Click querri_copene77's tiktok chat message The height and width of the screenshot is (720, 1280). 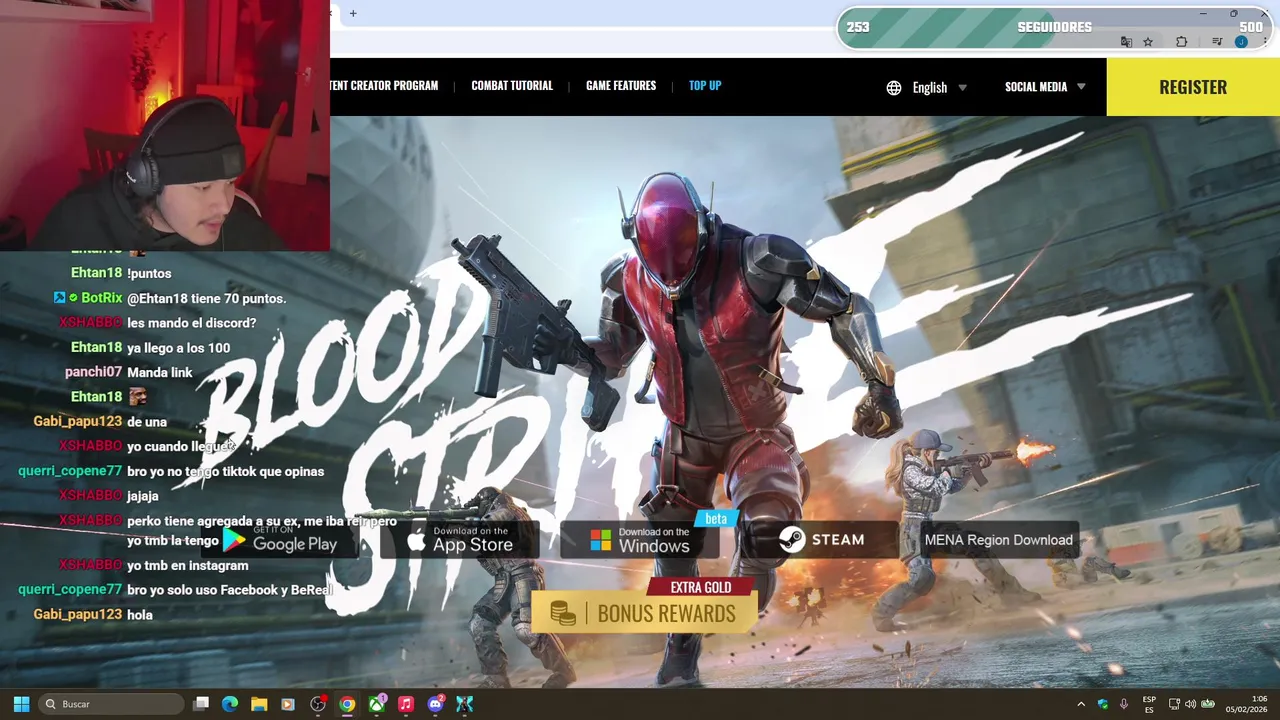coord(226,471)
